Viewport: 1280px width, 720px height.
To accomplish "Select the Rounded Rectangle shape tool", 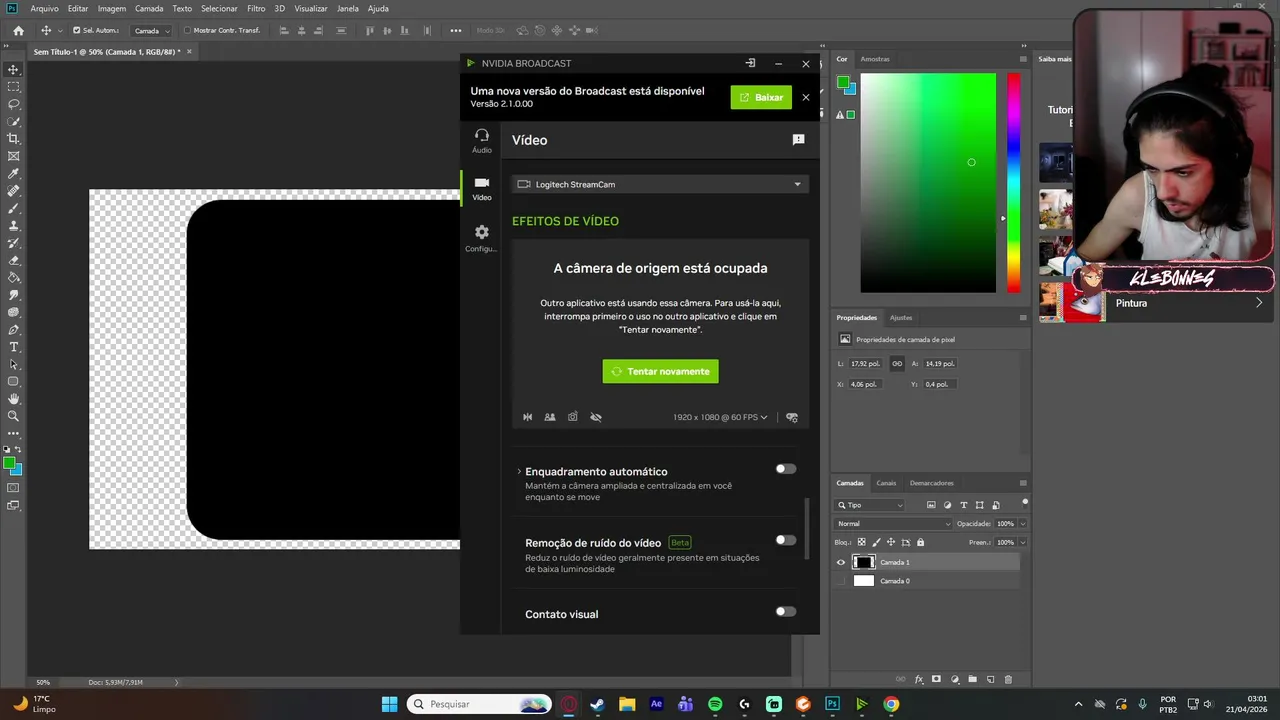I will 13,382.
